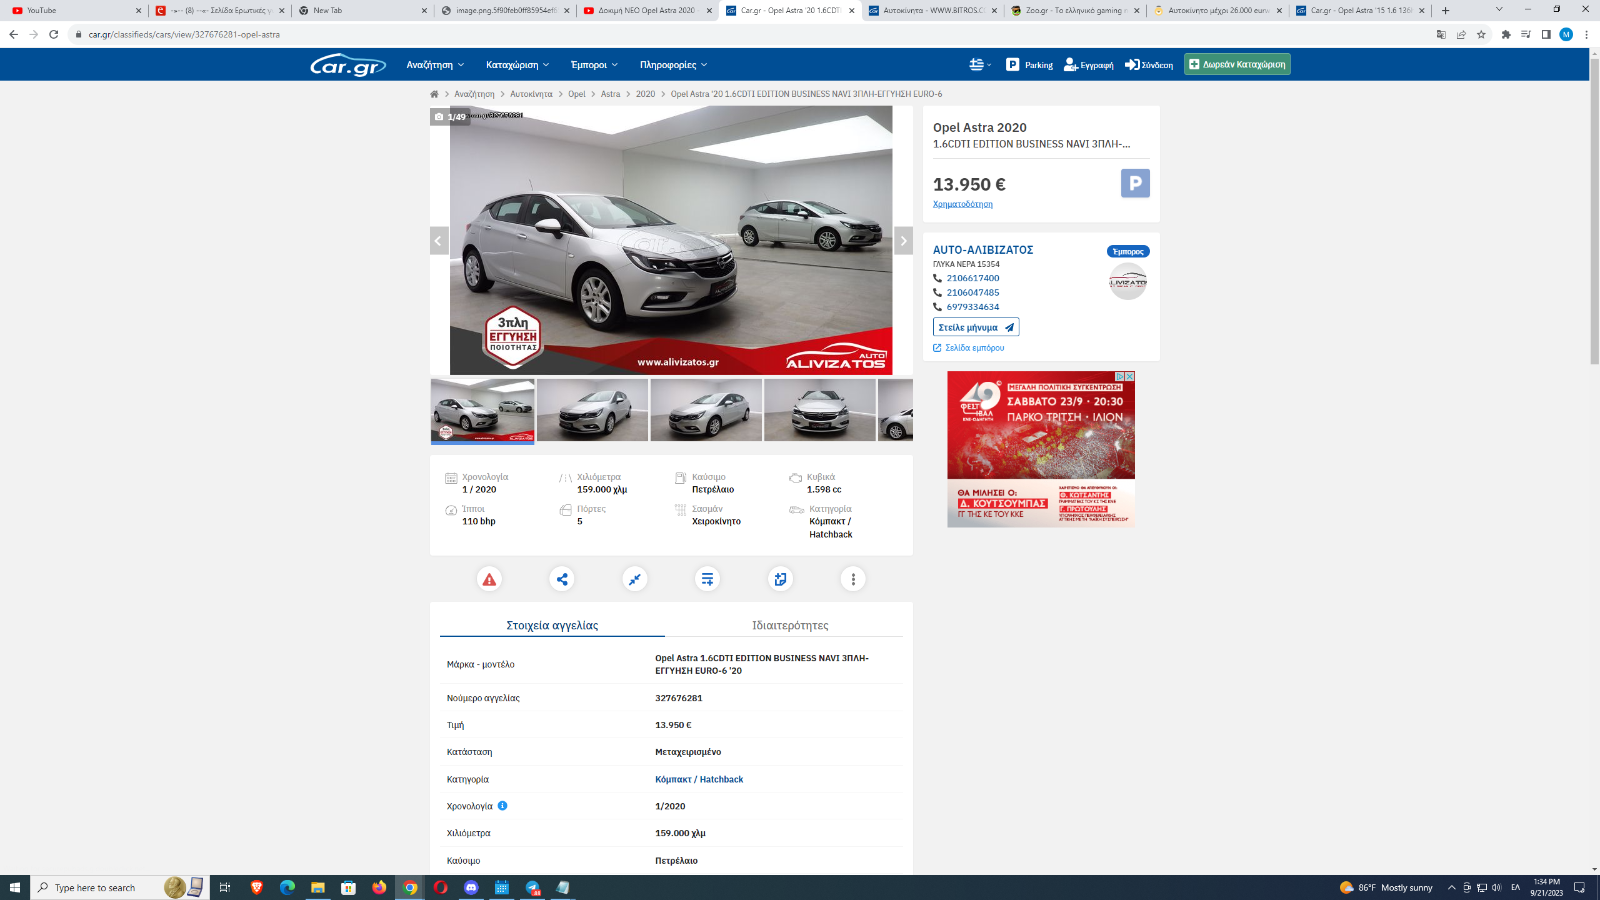This screenshot has width=1600, height=900.
Task: Click Windows Start button
Action: (x=14, y=887)
